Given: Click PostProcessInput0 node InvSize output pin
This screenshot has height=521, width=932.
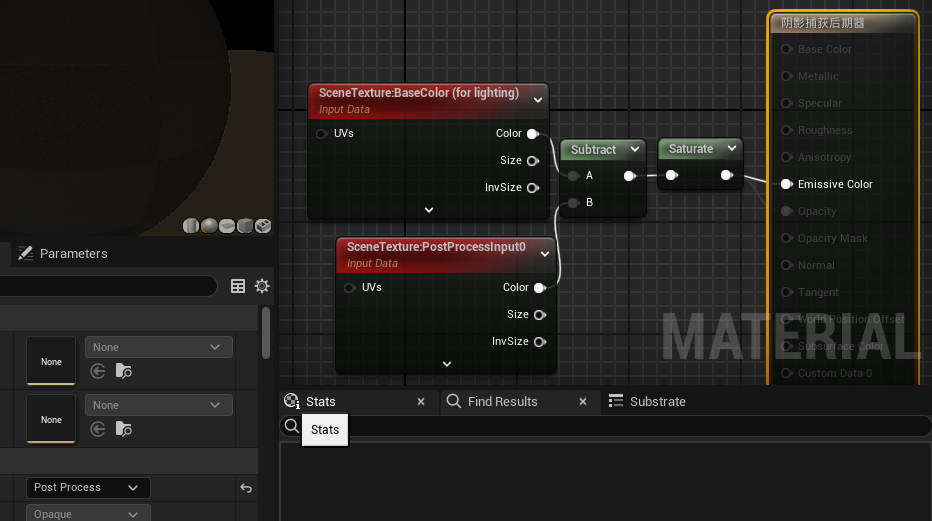Looking at the screenshot, I should [540, 342].
